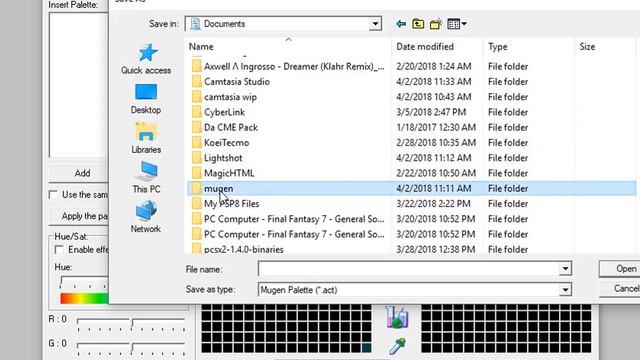The width and height of the screenshot is (640, 360).
Task: Select the KoeiTecmo folder icon
Action: 197,142
